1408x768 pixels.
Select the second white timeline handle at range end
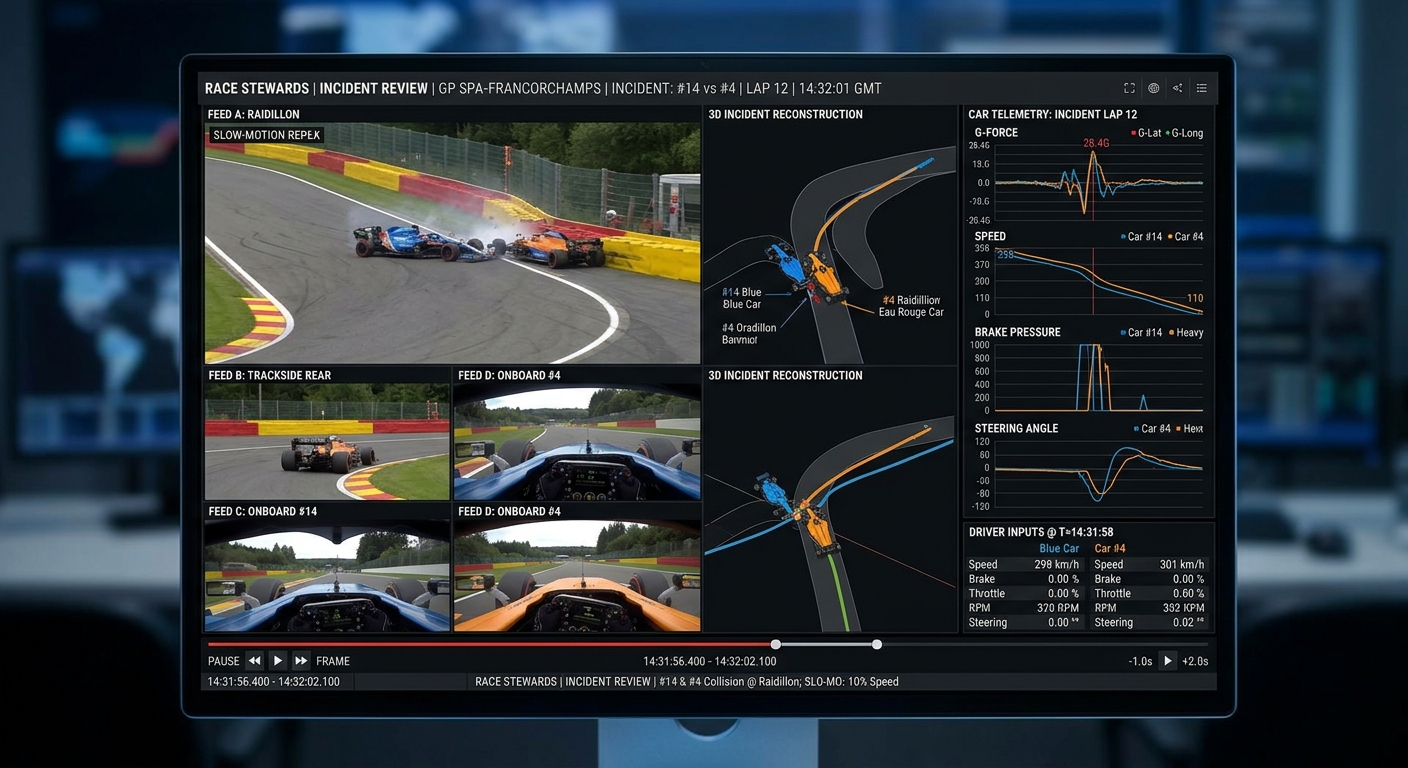[877, 644]
